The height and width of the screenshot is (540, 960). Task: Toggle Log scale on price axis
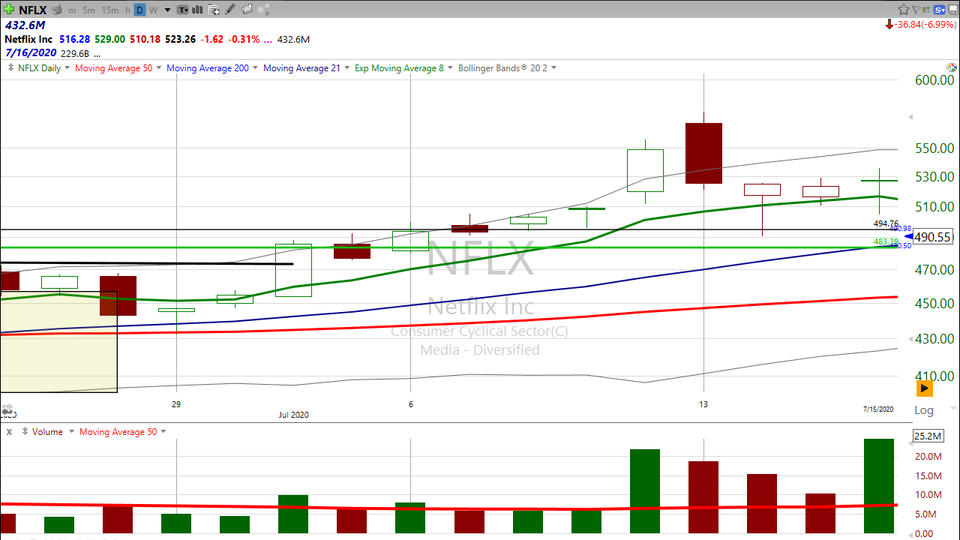tap(923, 410)
